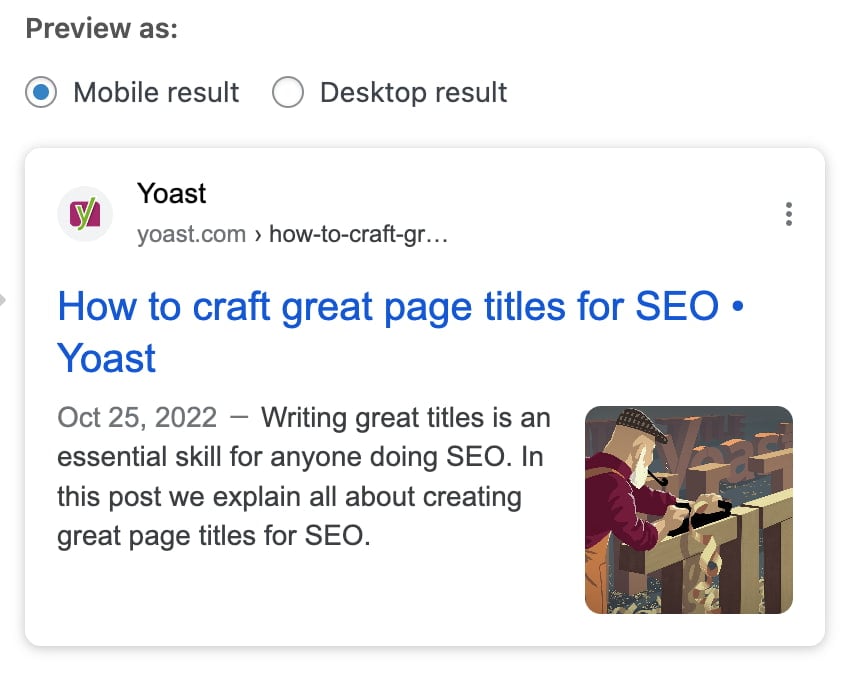Click the "Mobile result" text label
860x676 pixels.
[x=156, y=93]
